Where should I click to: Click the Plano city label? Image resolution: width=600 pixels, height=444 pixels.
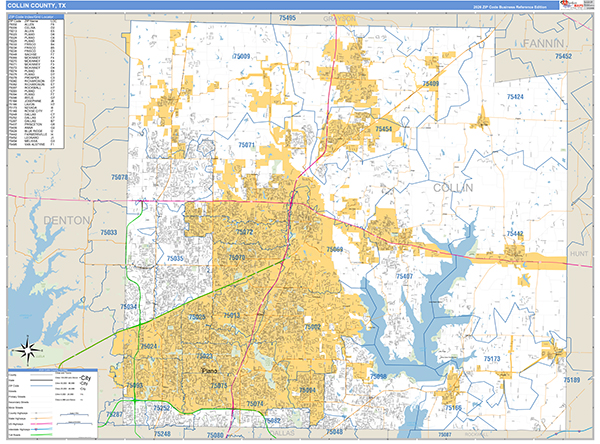point(209,371)
